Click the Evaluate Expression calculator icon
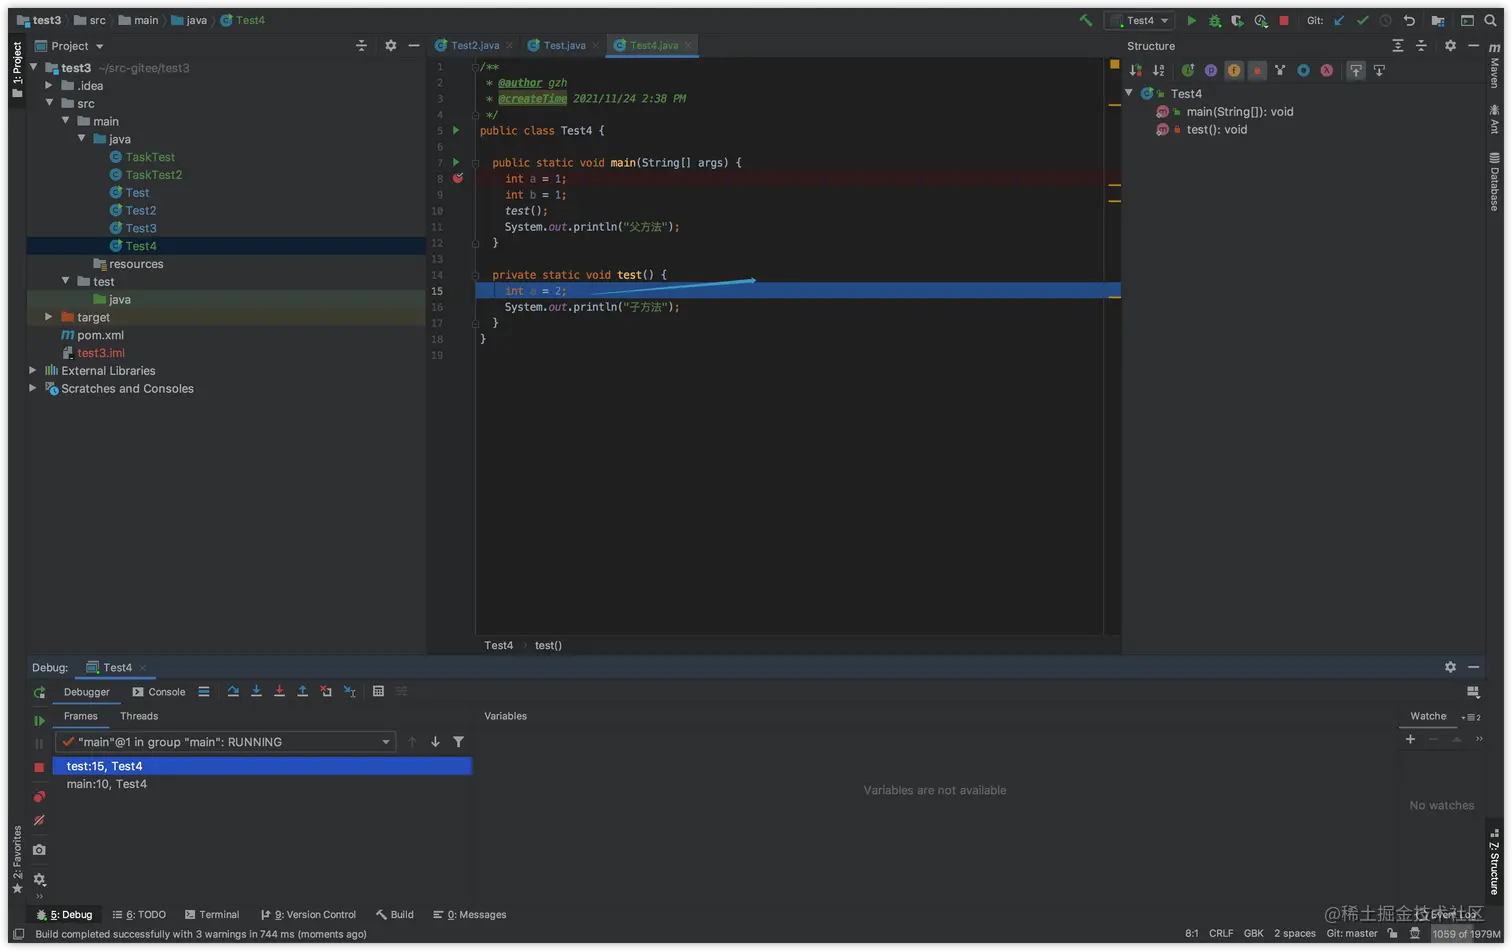The image size is (1512, 951). [x=378, y=691]
